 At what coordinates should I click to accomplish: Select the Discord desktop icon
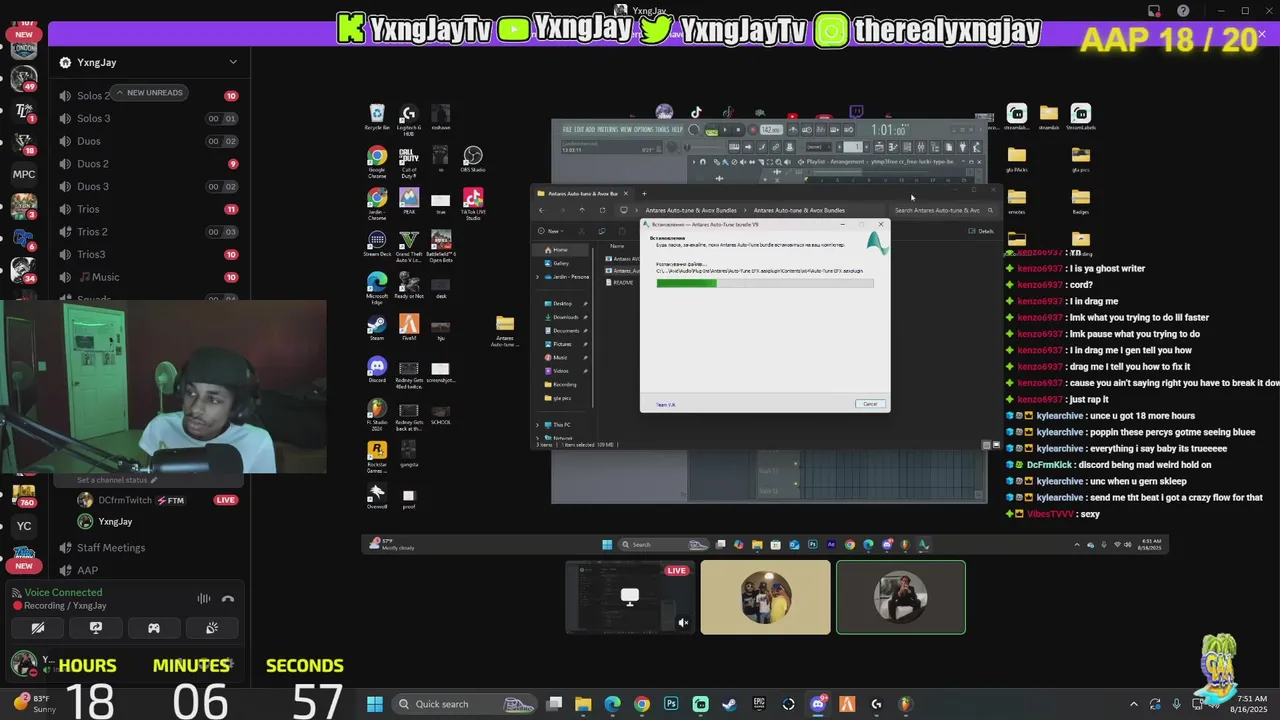point(377,370)
